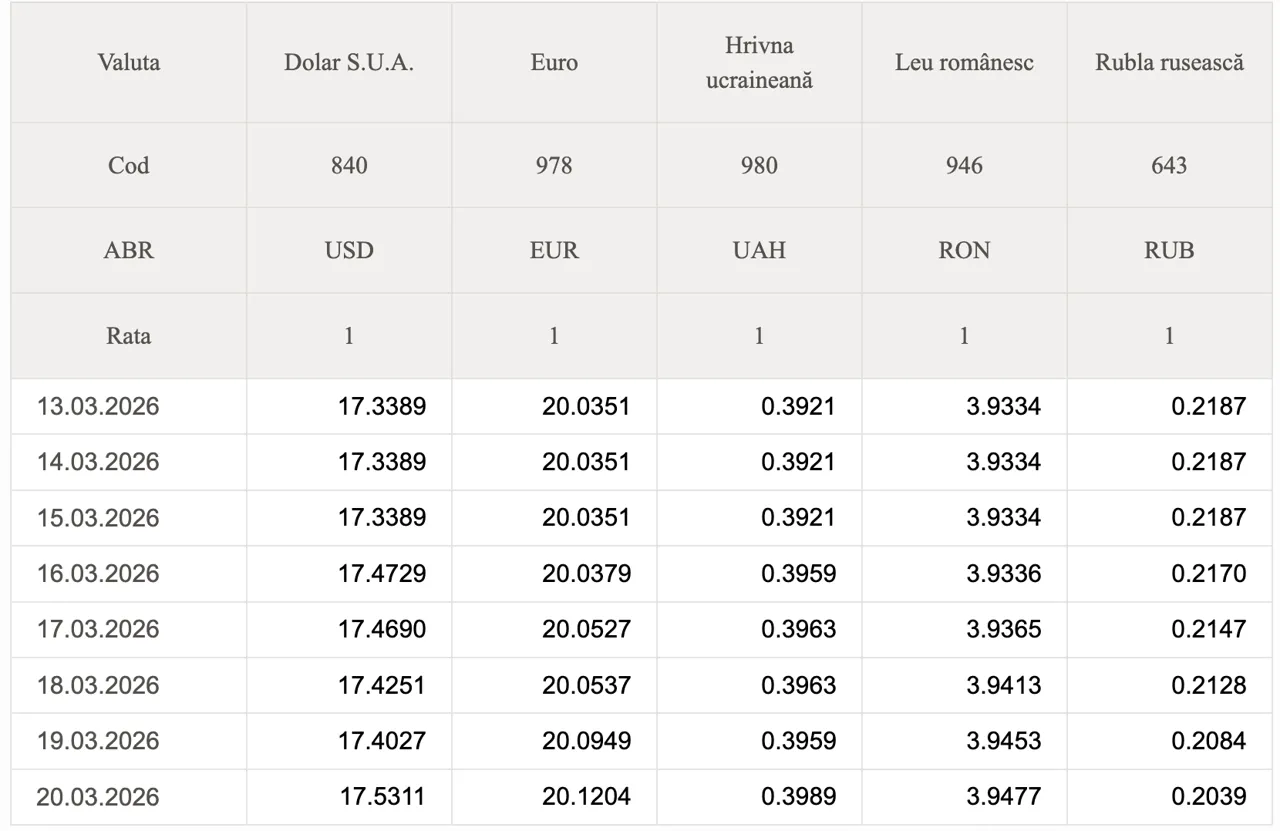This screenshot has width=1280, height=831.
Task: Click USD rate 17.5311
Action: pyautogui.click(x=382, y=797)
